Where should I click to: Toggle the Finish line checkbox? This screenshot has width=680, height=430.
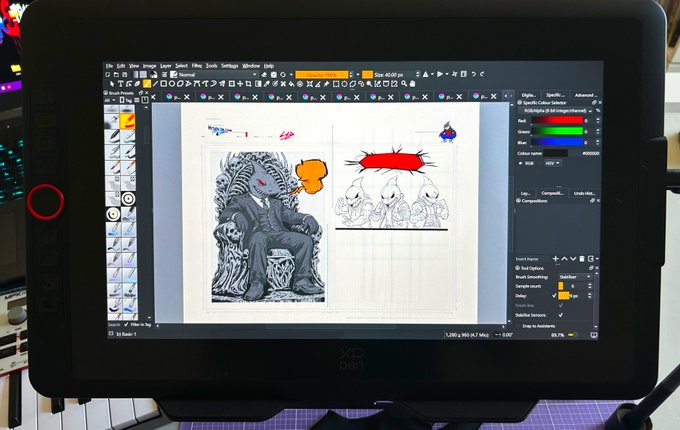pos(561,306)
